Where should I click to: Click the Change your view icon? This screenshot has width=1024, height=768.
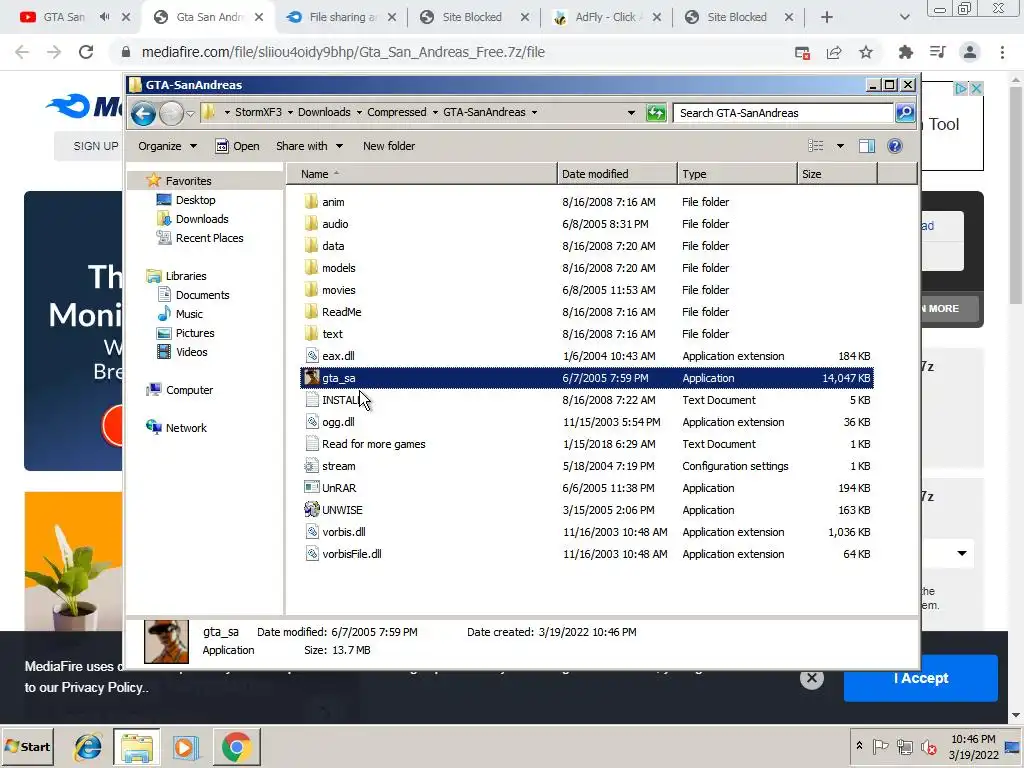(816, 146)
